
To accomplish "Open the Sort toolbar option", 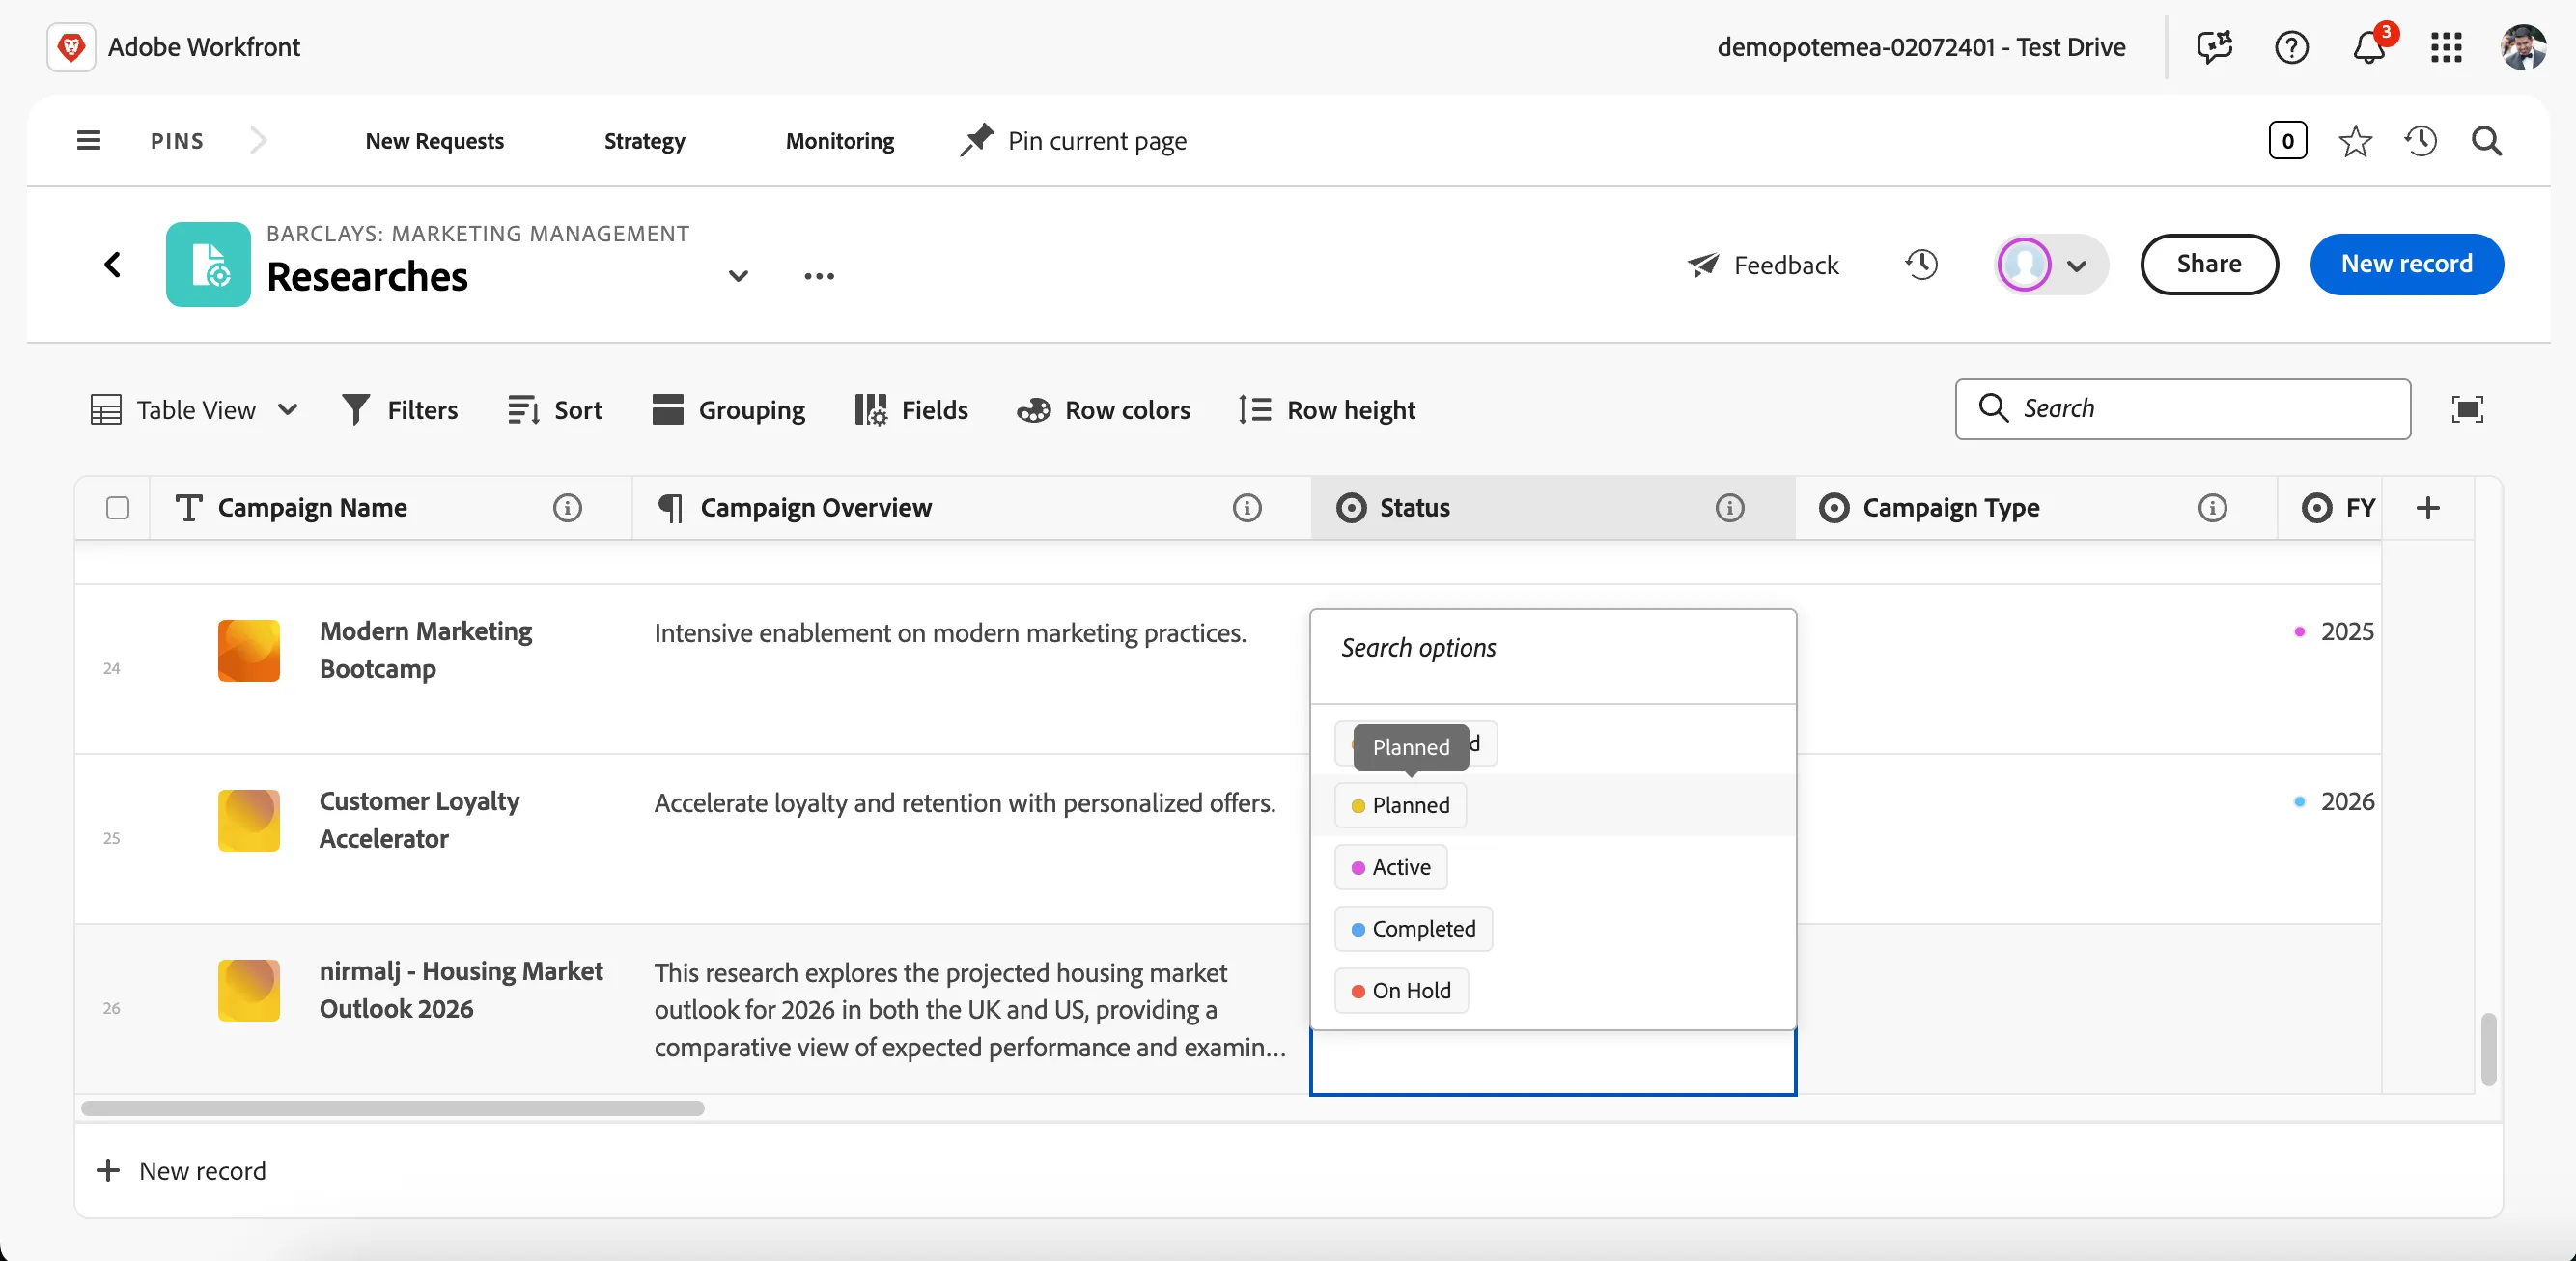I will coord(555,410).
